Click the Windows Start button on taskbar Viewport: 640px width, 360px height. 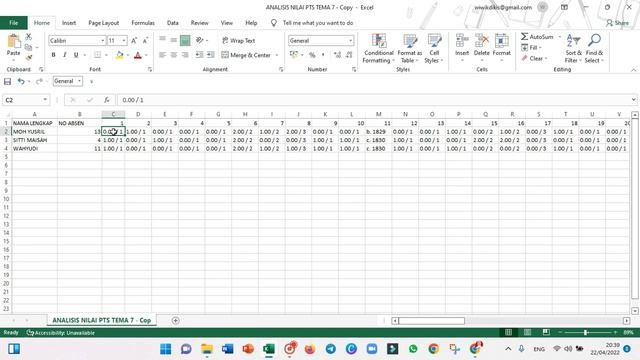[x=166, y=349]
